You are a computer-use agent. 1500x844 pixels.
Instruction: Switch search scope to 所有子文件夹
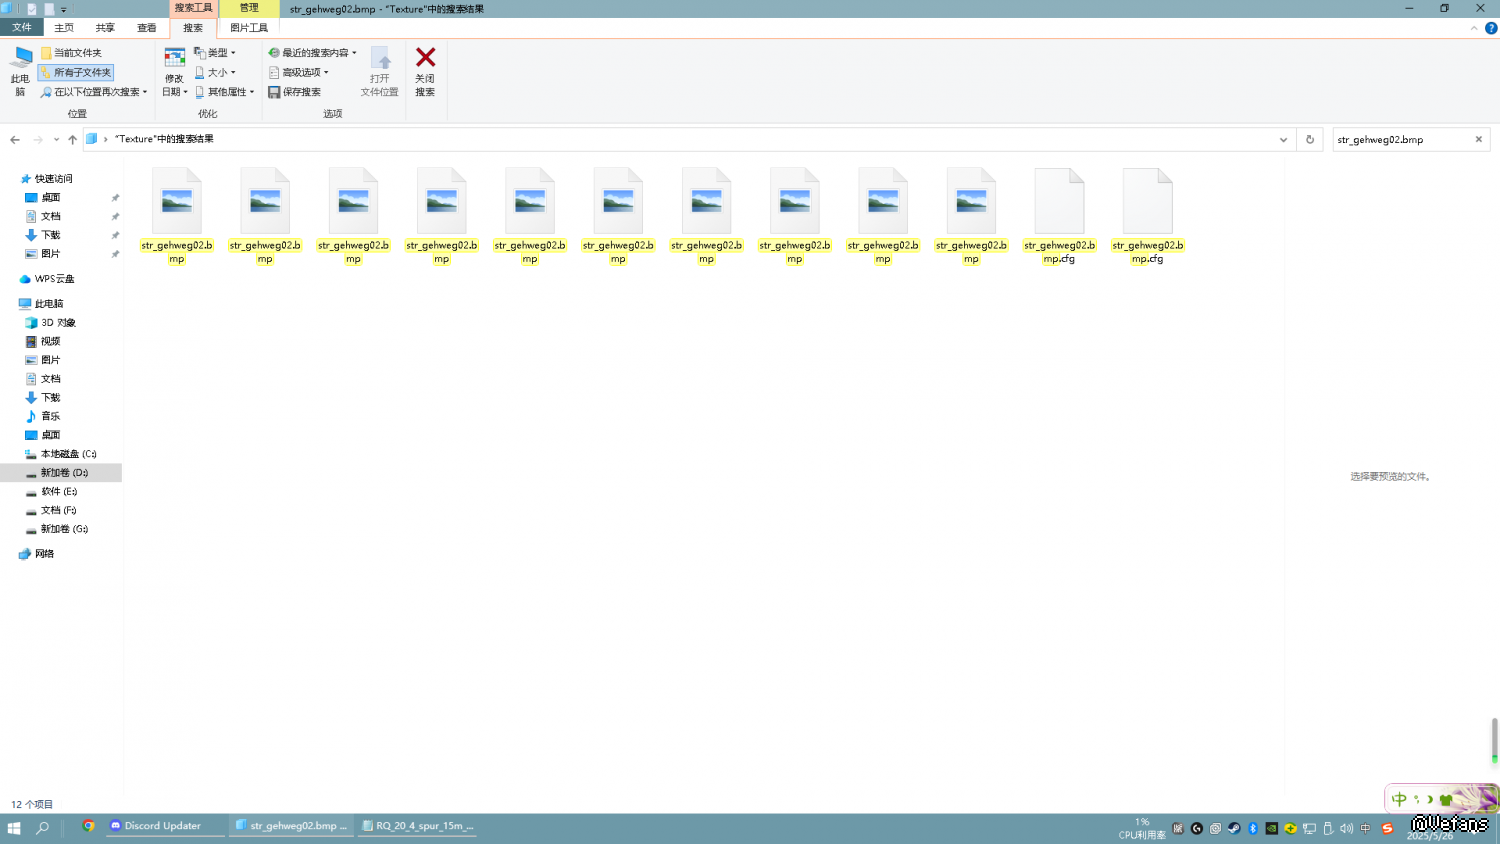(76, 73)
